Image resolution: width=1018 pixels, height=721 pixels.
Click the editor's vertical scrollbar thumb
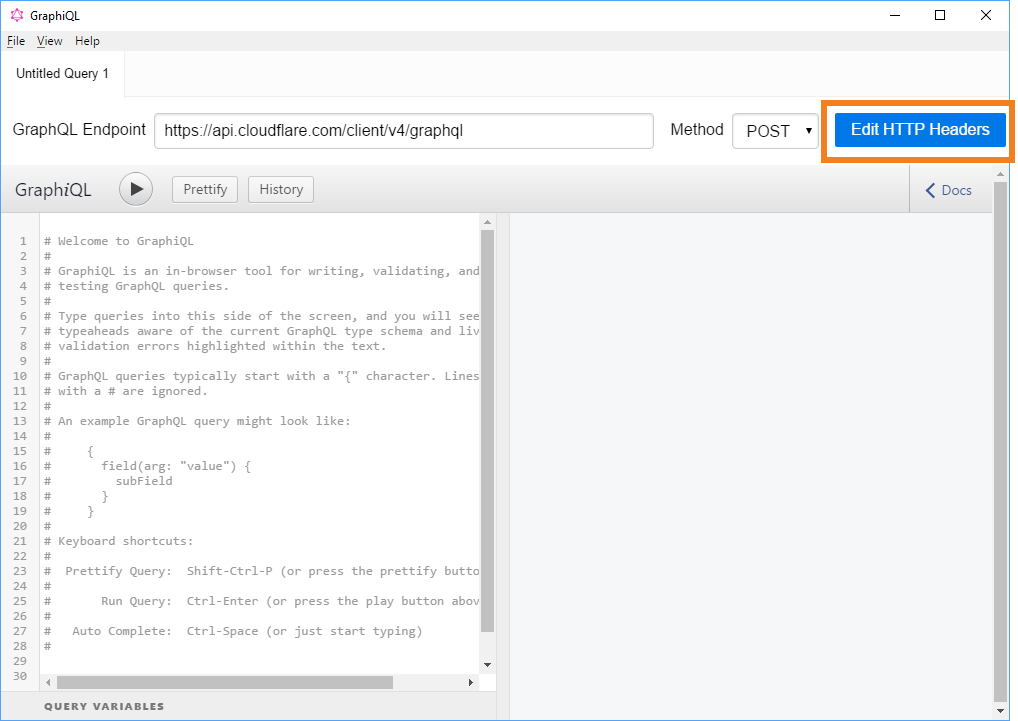pos(487,430)
